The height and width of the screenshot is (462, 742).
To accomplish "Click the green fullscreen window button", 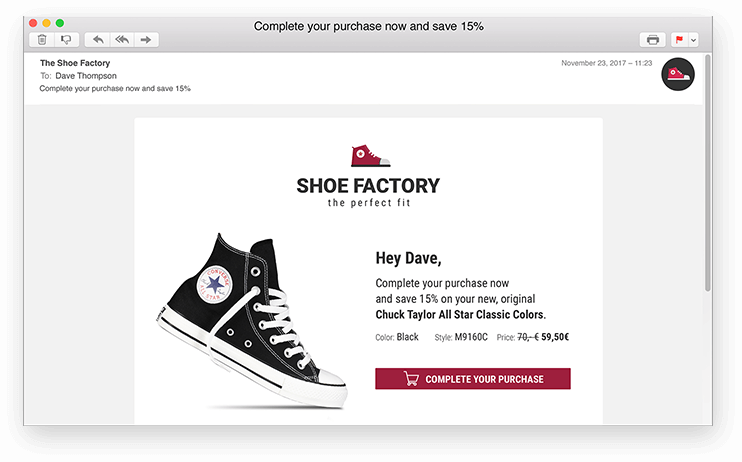I will 60,23.
